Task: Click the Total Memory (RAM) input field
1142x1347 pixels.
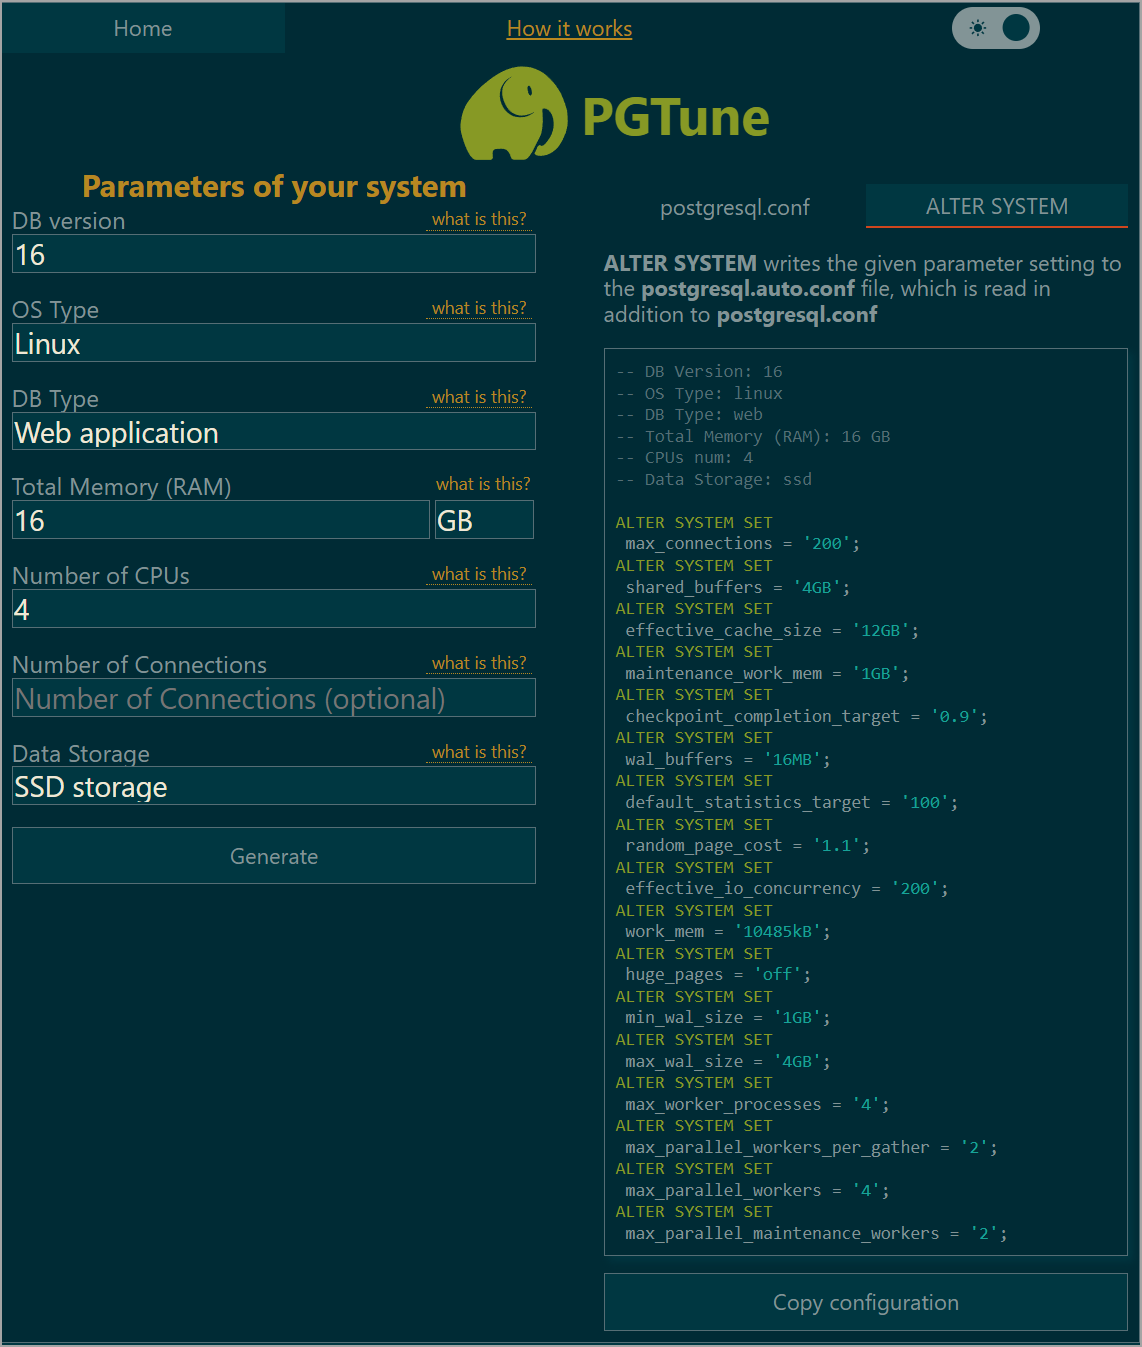Action: point(221,520)
